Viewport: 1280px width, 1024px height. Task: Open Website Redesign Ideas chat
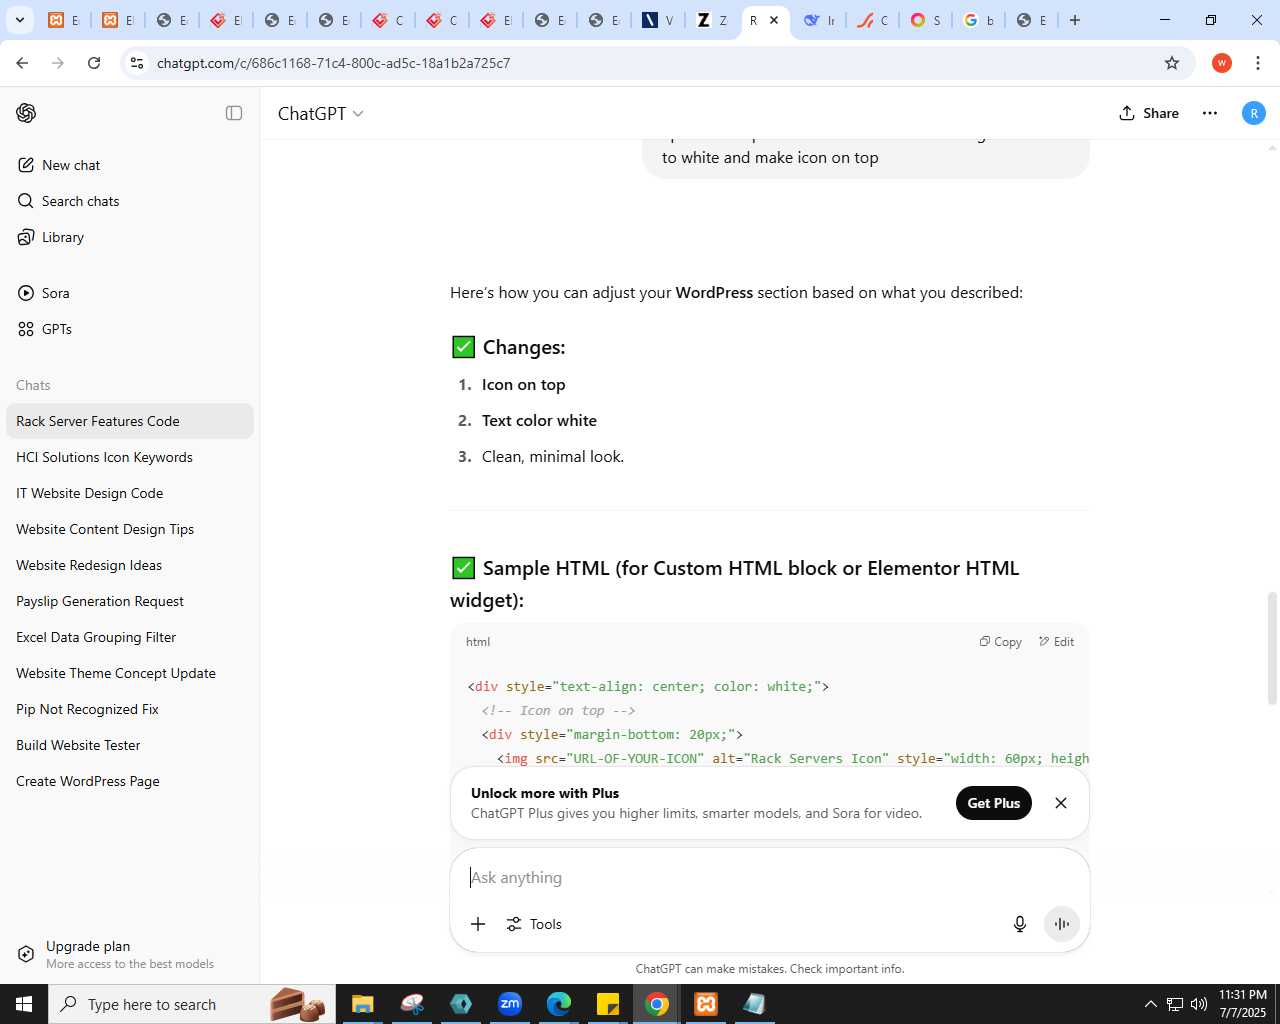[x=130, y=565]
